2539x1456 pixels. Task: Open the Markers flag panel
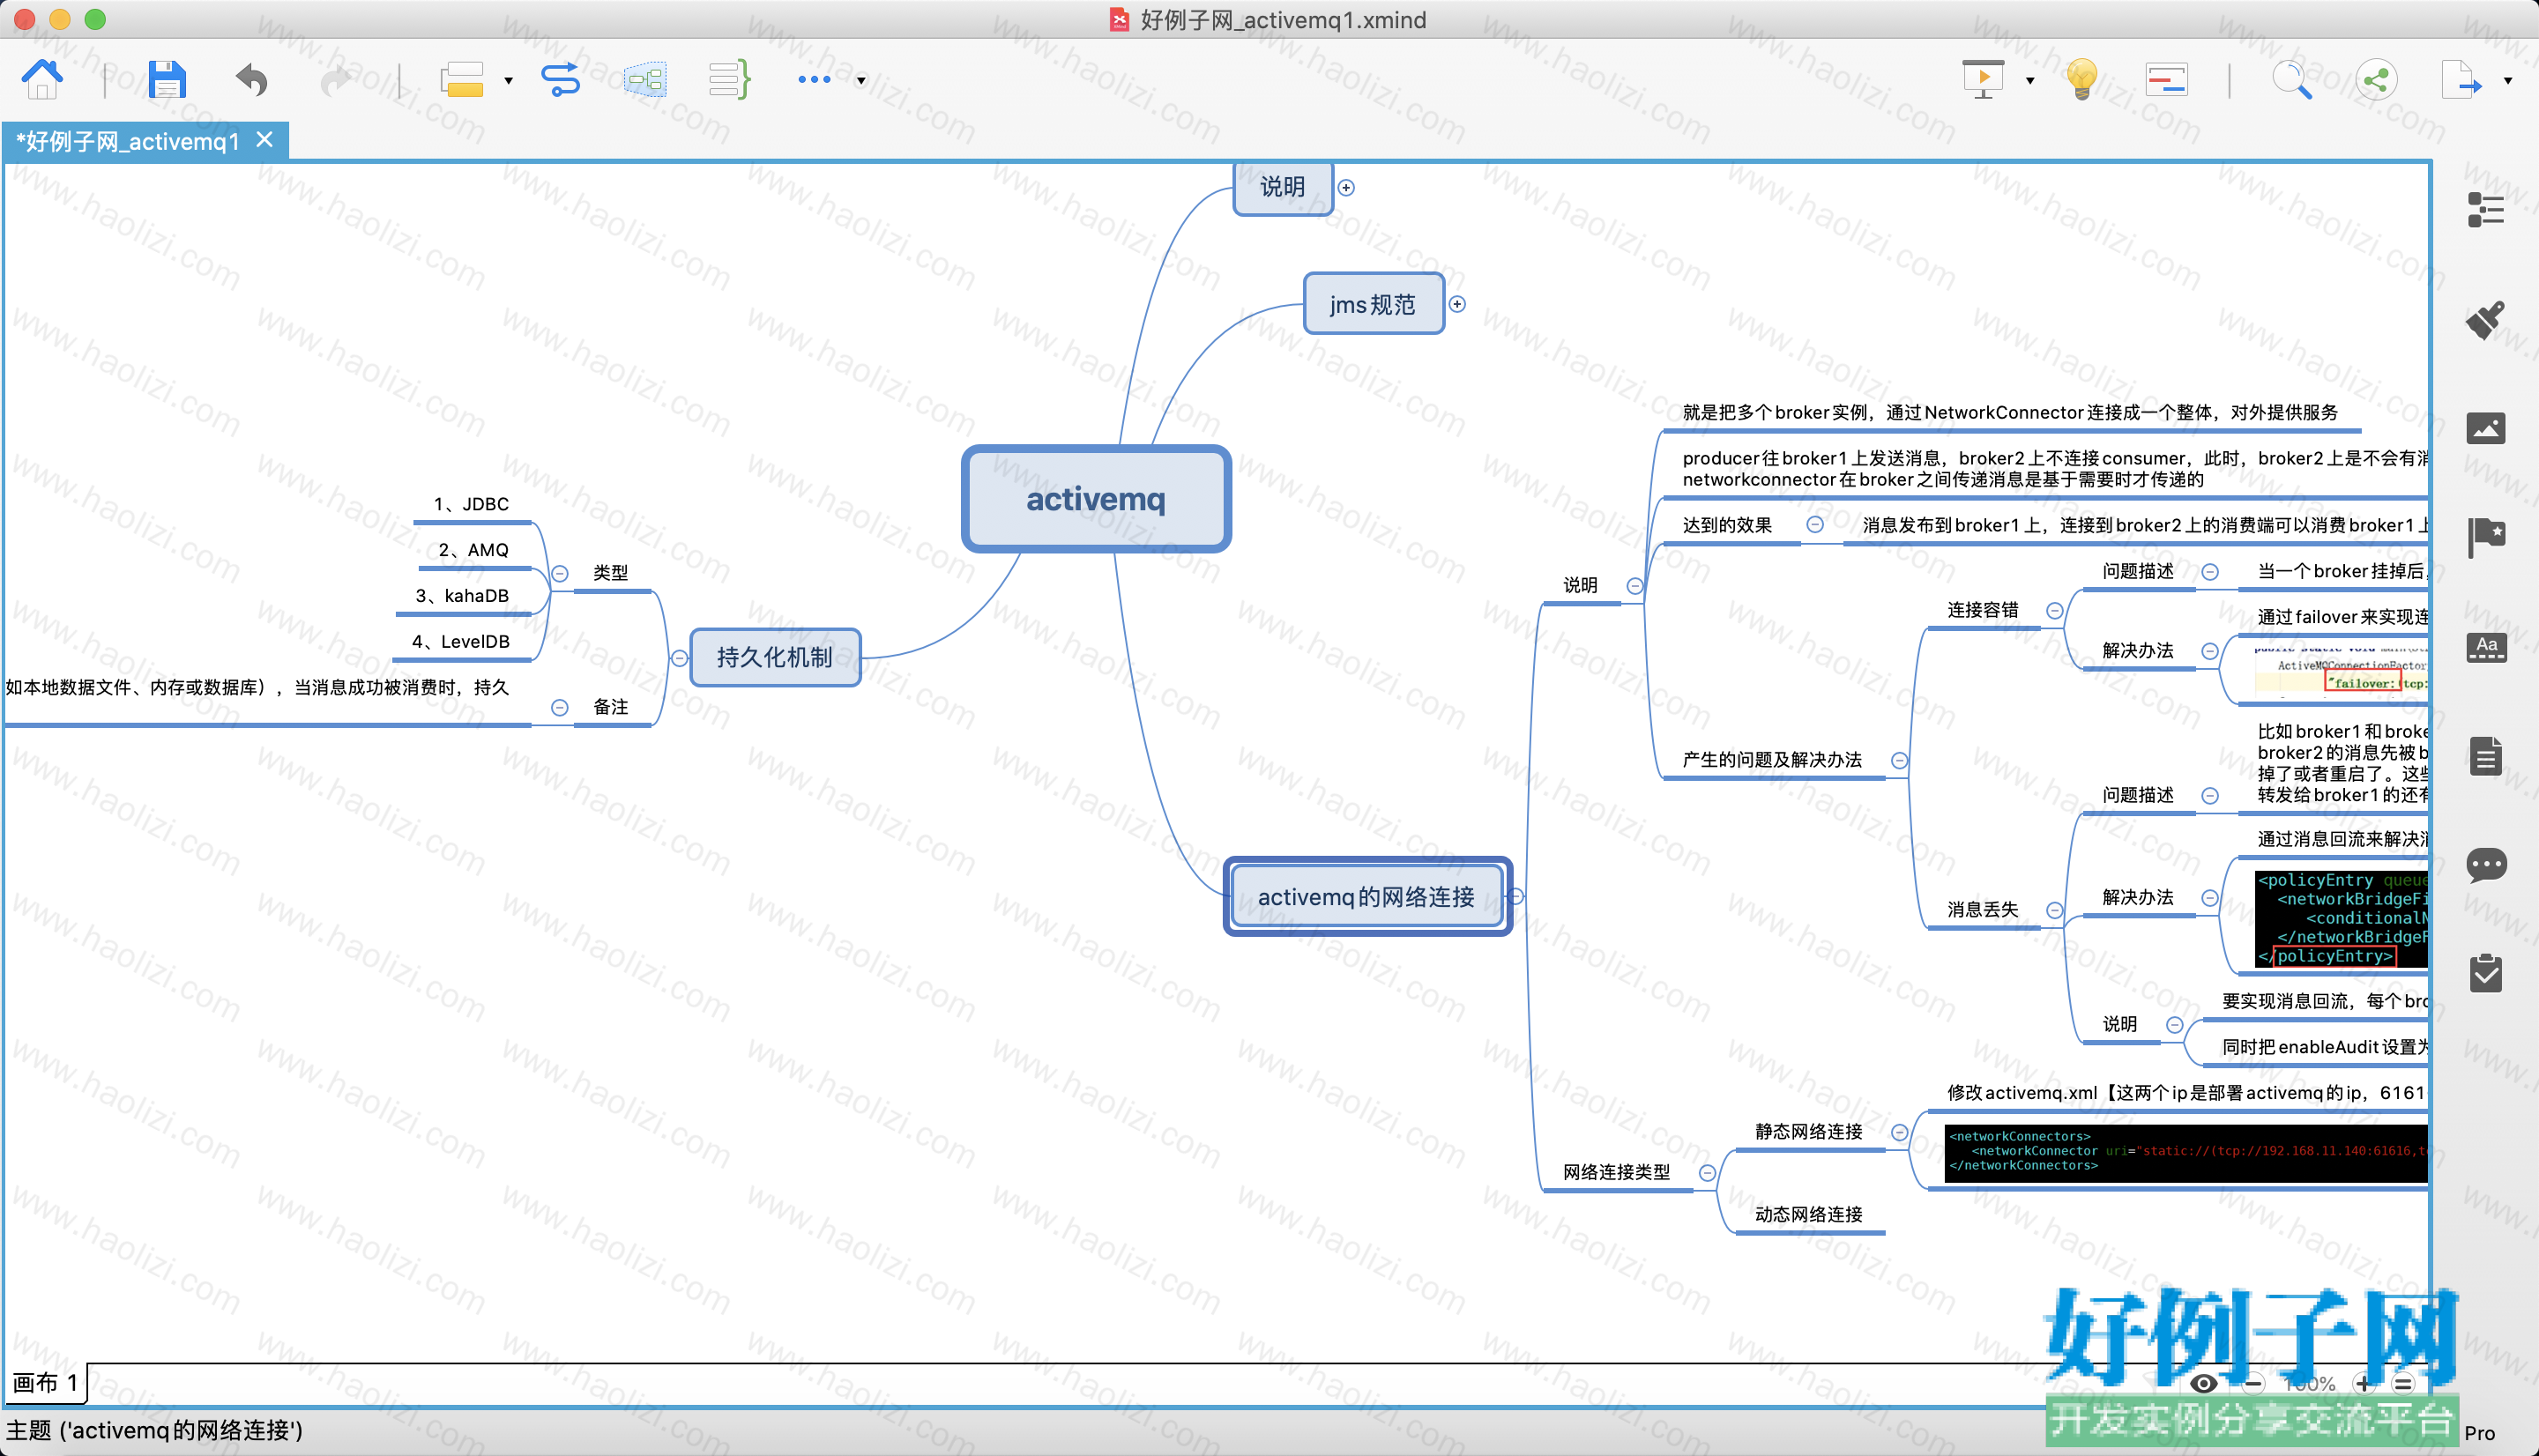click(x=2486, y=538)
